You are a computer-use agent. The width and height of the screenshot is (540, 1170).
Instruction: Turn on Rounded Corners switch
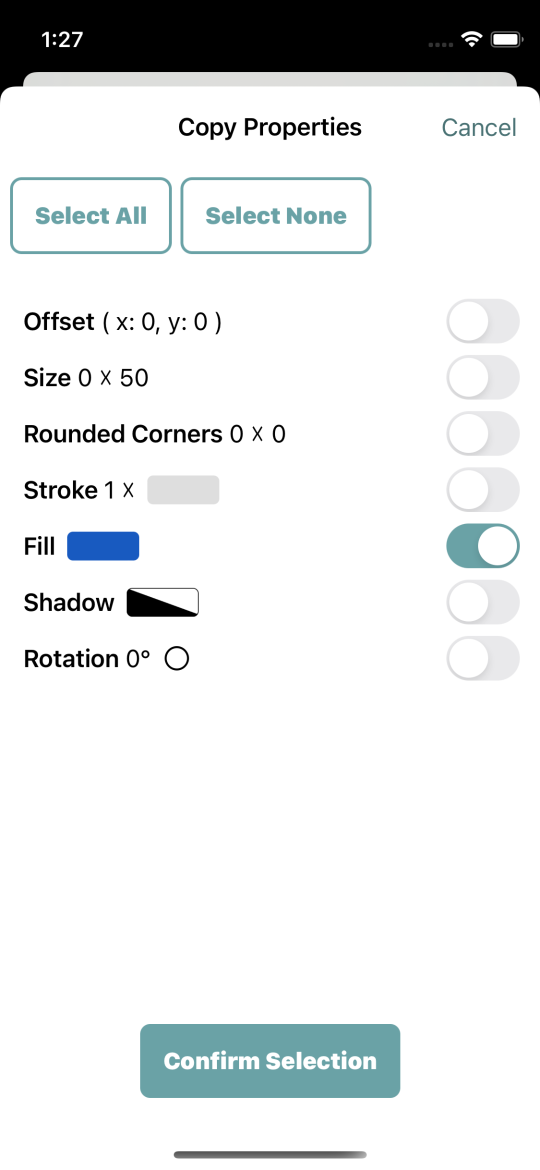(x=483, y=434)
